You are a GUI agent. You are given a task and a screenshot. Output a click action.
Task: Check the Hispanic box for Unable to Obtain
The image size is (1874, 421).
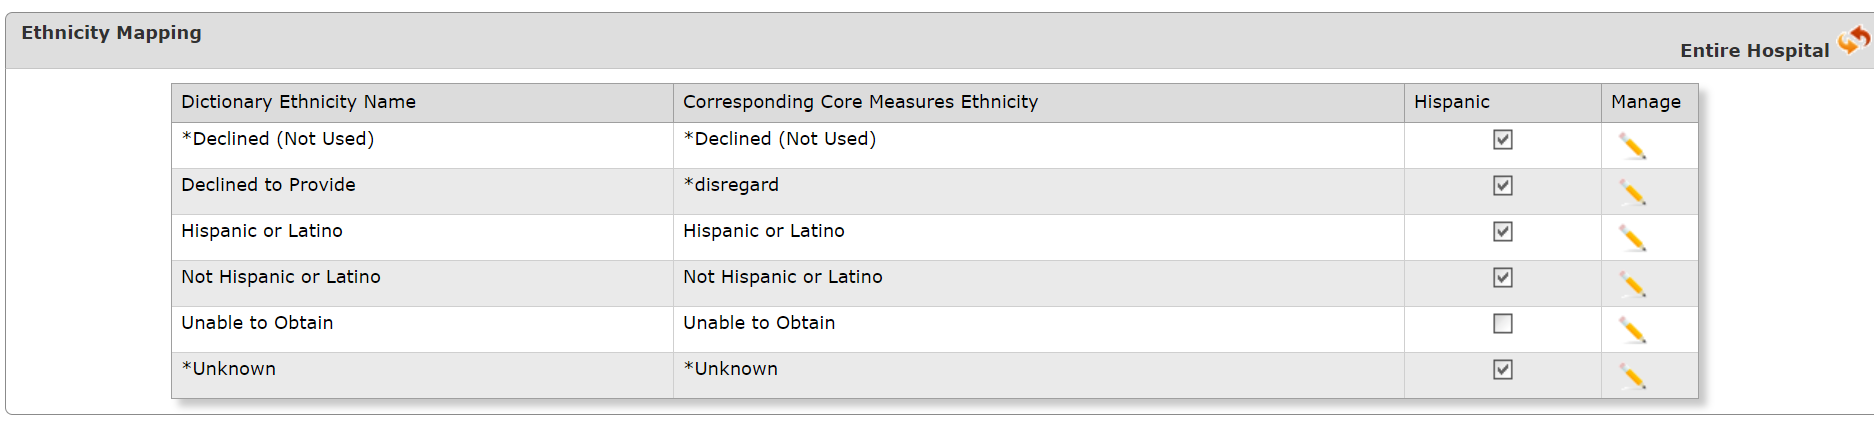point(1502,324)
